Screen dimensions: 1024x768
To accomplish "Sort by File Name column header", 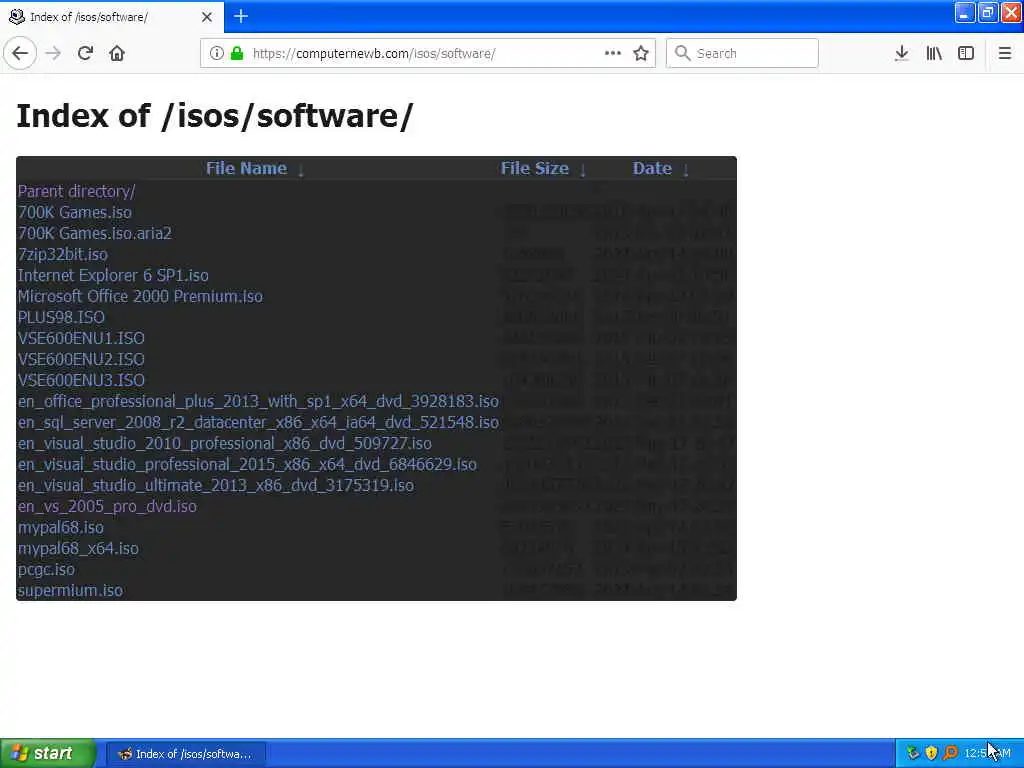I will tap(246, 168).
